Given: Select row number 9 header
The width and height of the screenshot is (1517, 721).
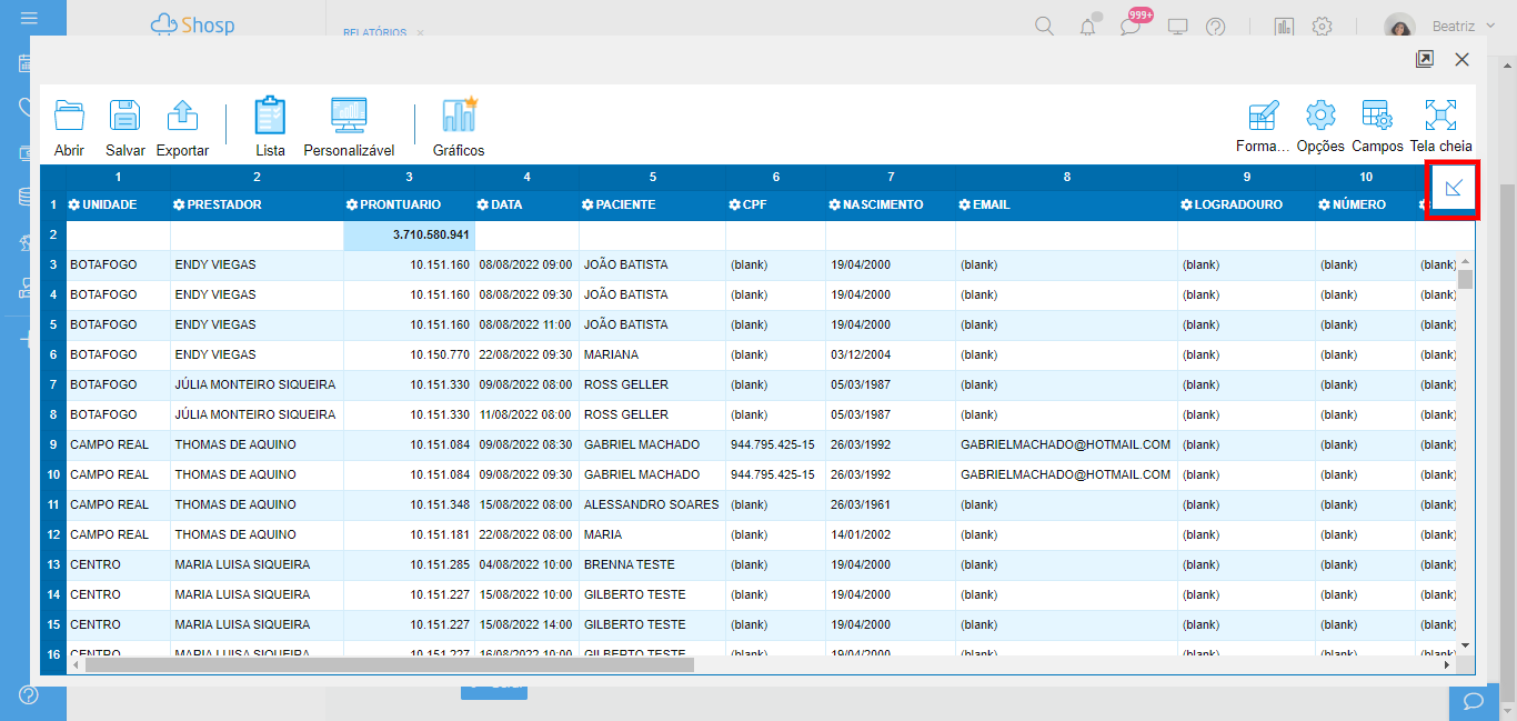Looking at the screenshot, I should coord(53,444).
